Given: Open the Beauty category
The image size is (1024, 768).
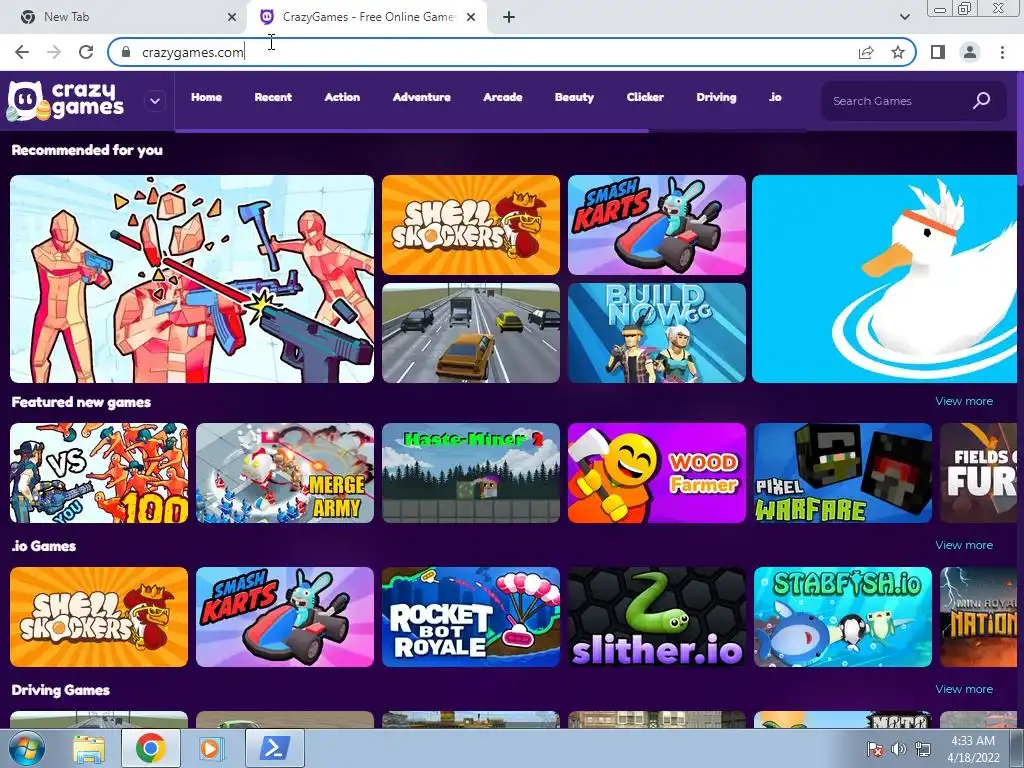Looking at the screenshot, I should click(574, 97).
